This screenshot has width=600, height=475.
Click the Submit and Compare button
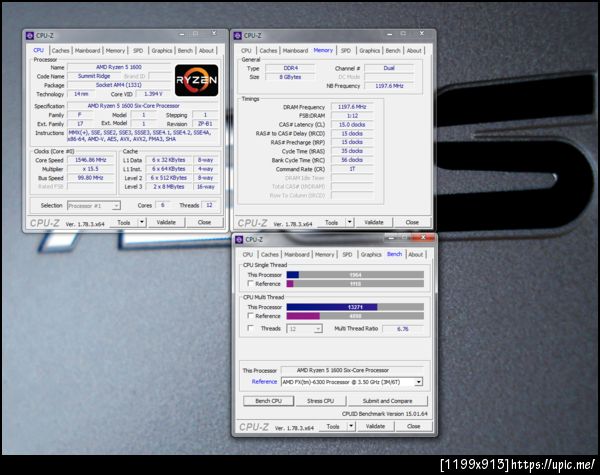[x=387, y=401]
